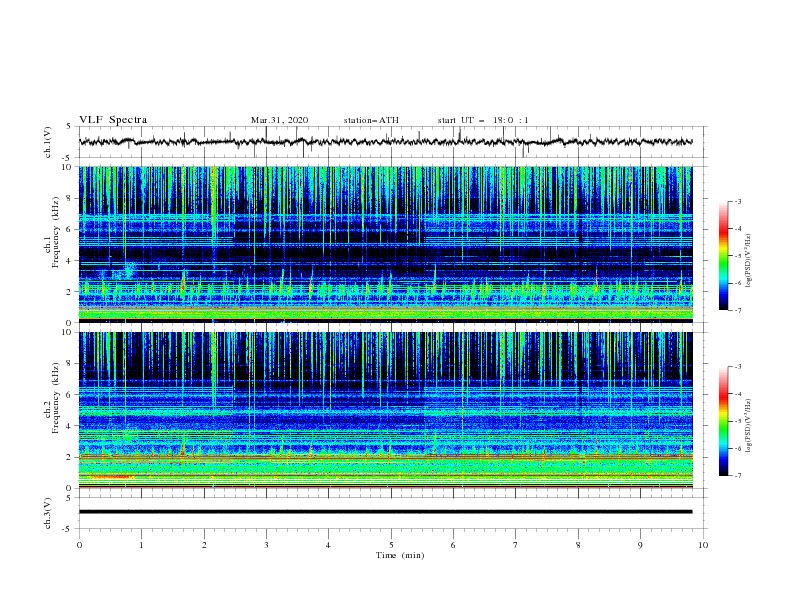
Task: Click the ch.1 PSD color scale bar
Action: (x=723, y=256)
